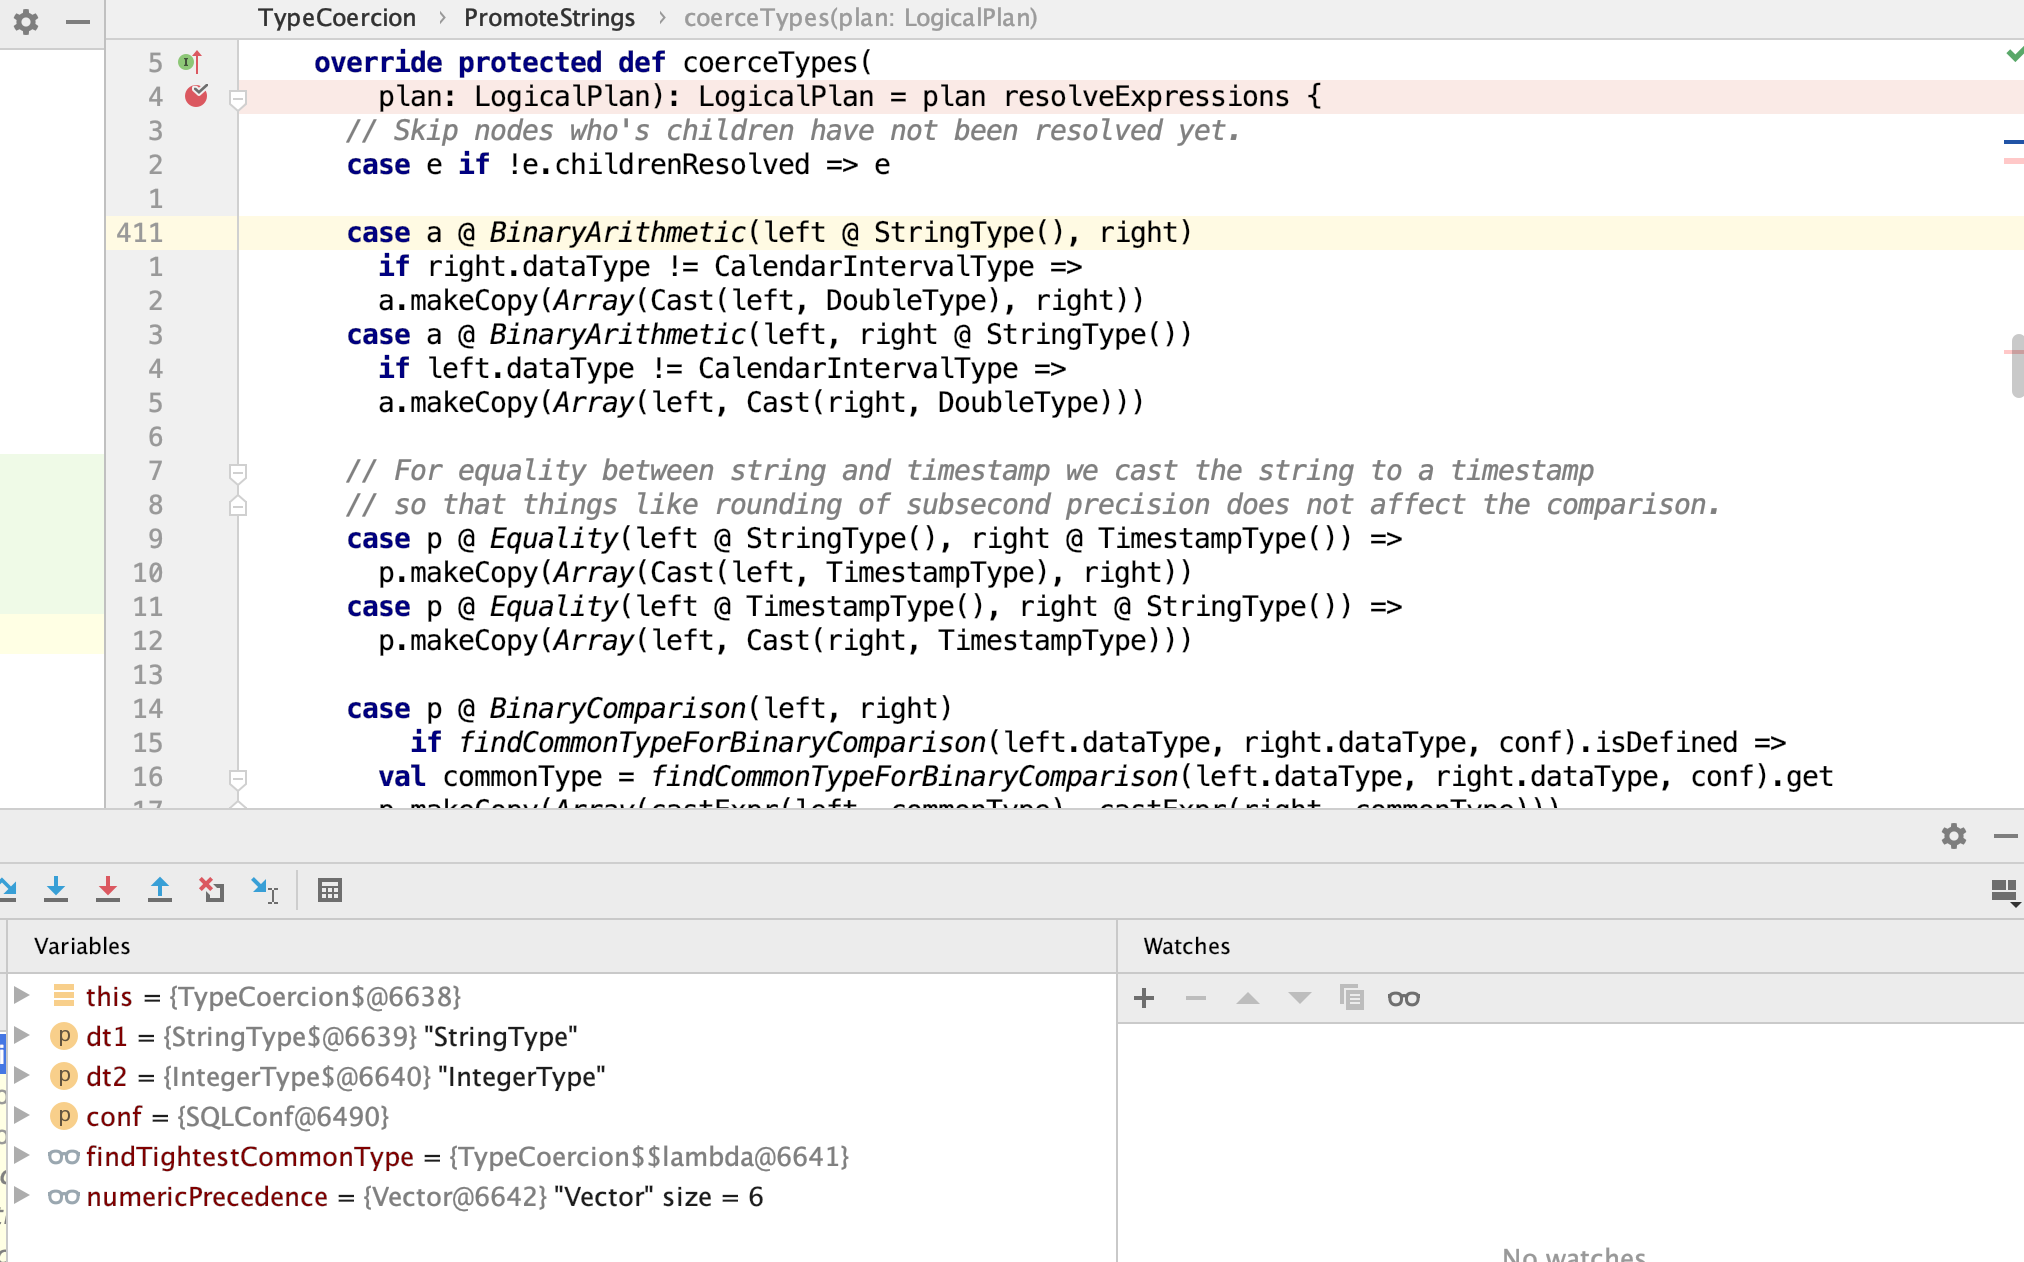
Task: Click the fold end marker at the 'so that things' comment
Action: [238, 506]
